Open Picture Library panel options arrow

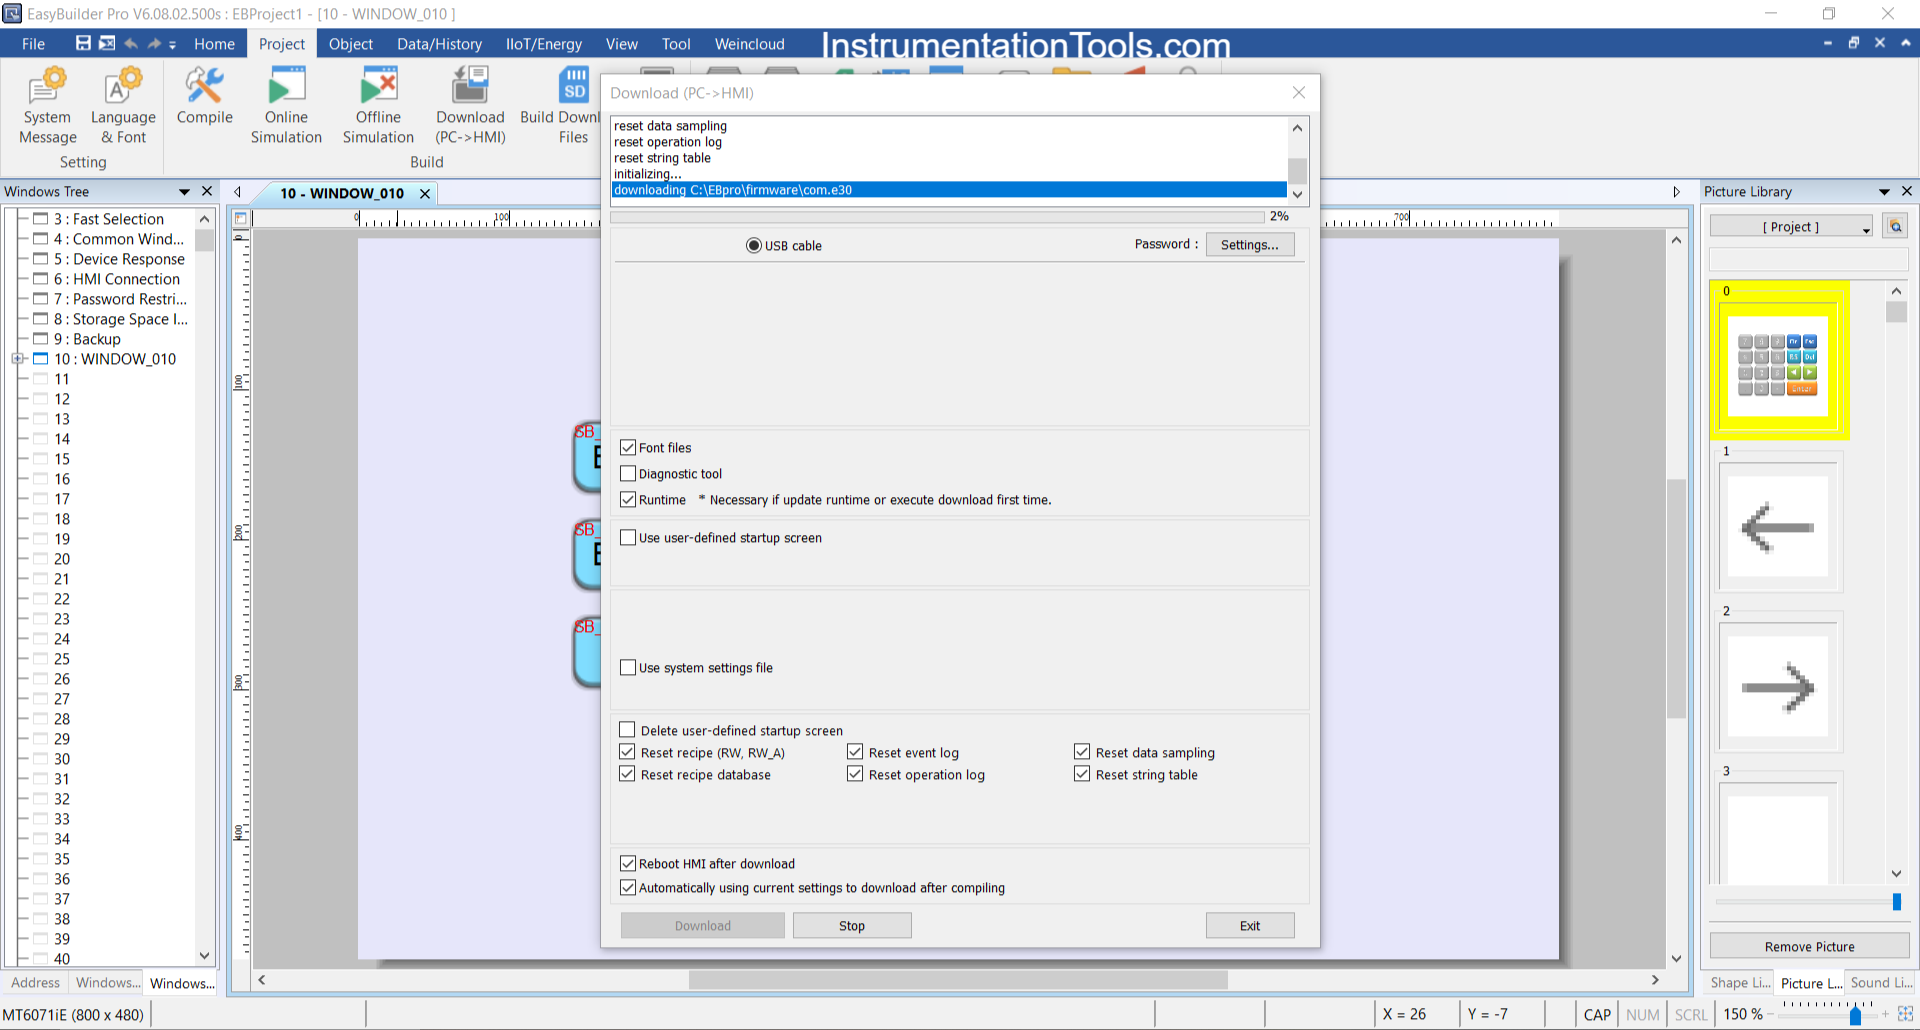tap(1884, 192)
